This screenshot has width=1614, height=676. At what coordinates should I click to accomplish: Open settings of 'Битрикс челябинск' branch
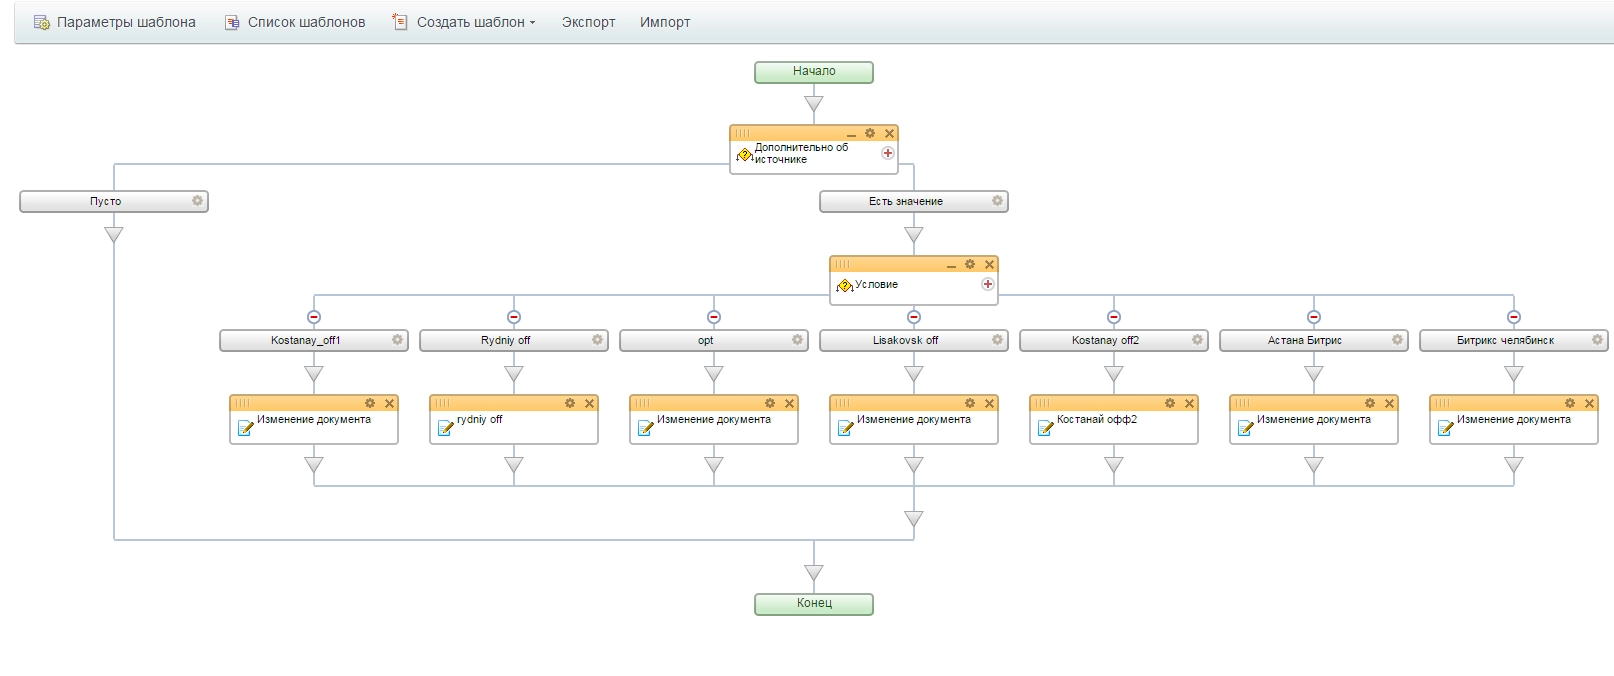[x=1597, y=340]
